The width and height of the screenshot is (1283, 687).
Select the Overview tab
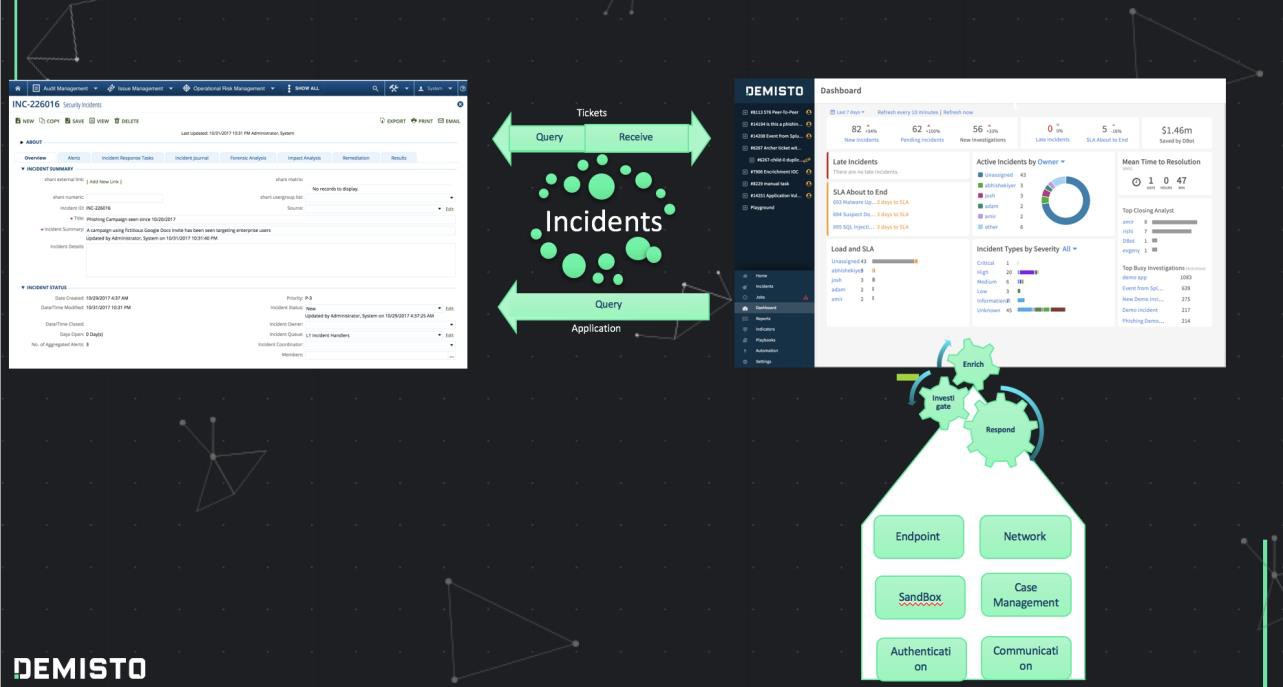35,158
